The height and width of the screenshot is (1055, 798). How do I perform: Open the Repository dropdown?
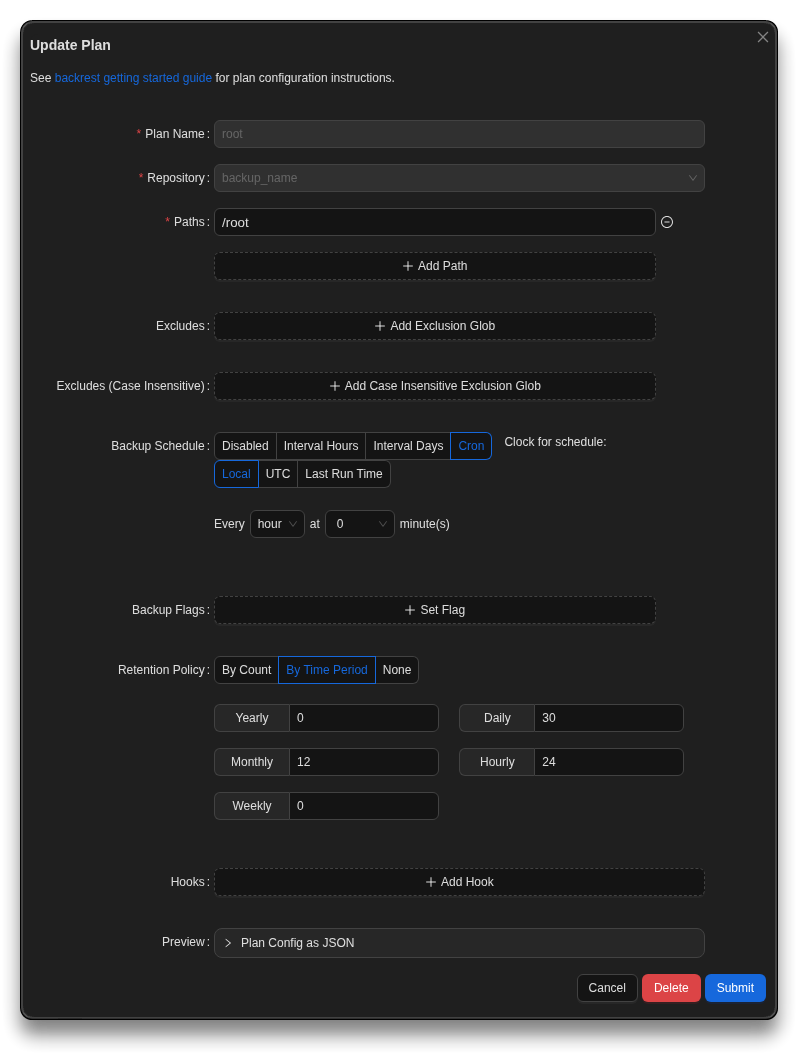coord(459,178)
